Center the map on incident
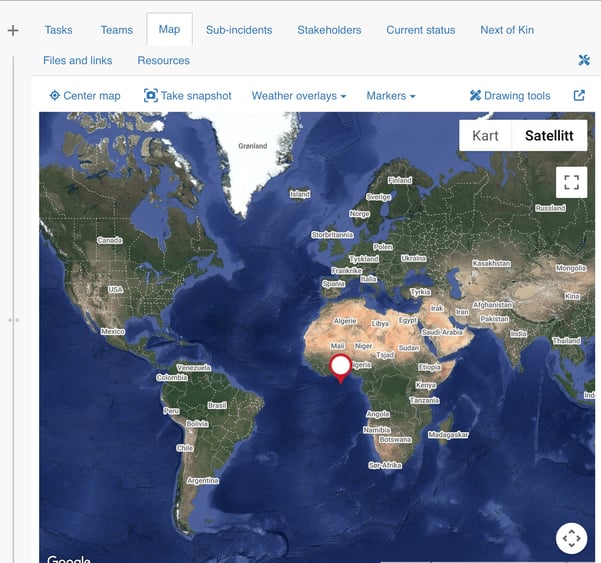Image resolution: width=601 pixels, height=563 pixels. [x=85, y=96]
